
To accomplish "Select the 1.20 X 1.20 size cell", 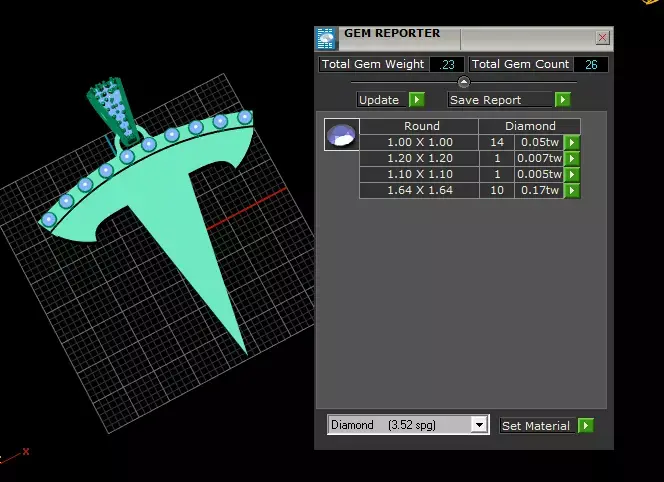I will pyautogui.click(x=419, y=158).
